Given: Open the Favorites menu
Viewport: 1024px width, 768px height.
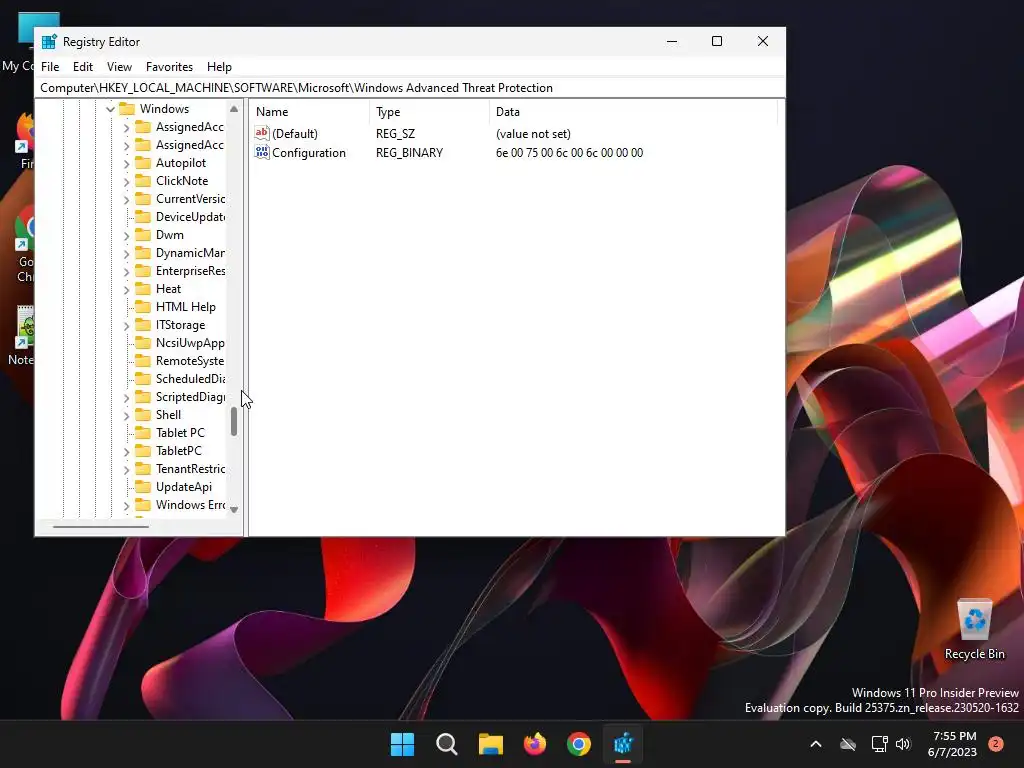Looking at the screenshot, I should [169, 67].
